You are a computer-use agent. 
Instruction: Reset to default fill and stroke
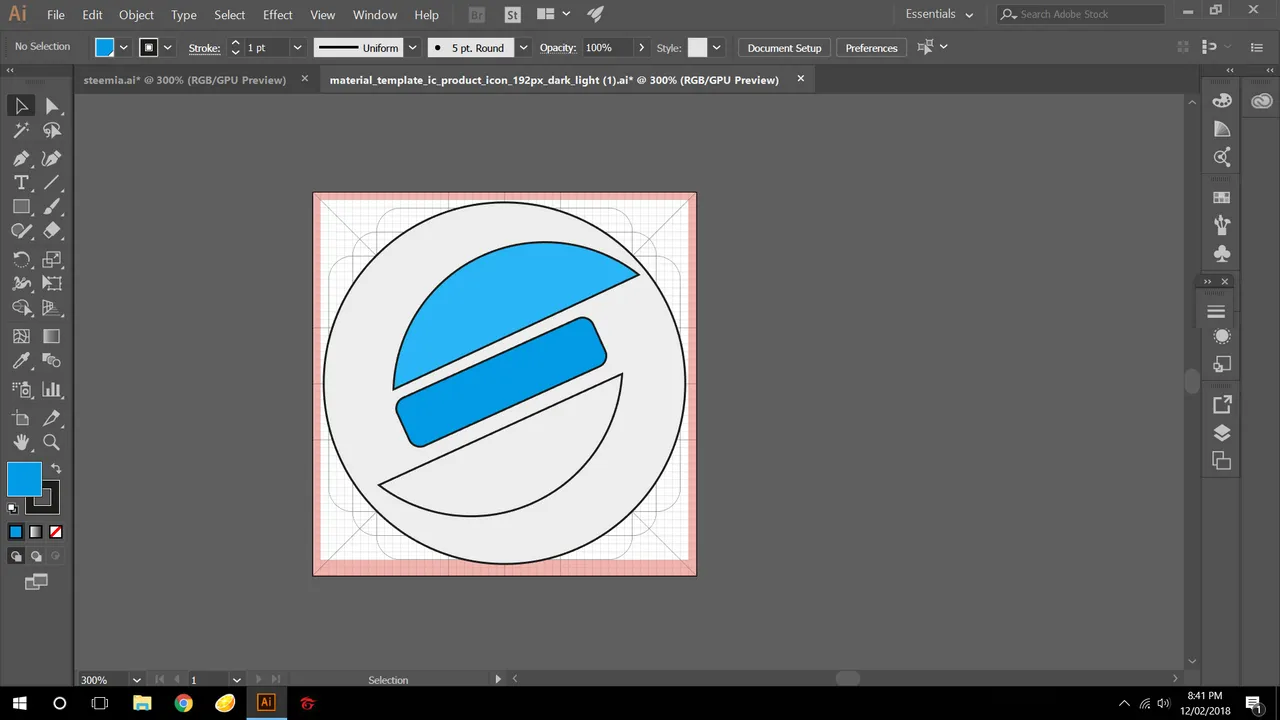pyautogui.click(x=13, y=508)
